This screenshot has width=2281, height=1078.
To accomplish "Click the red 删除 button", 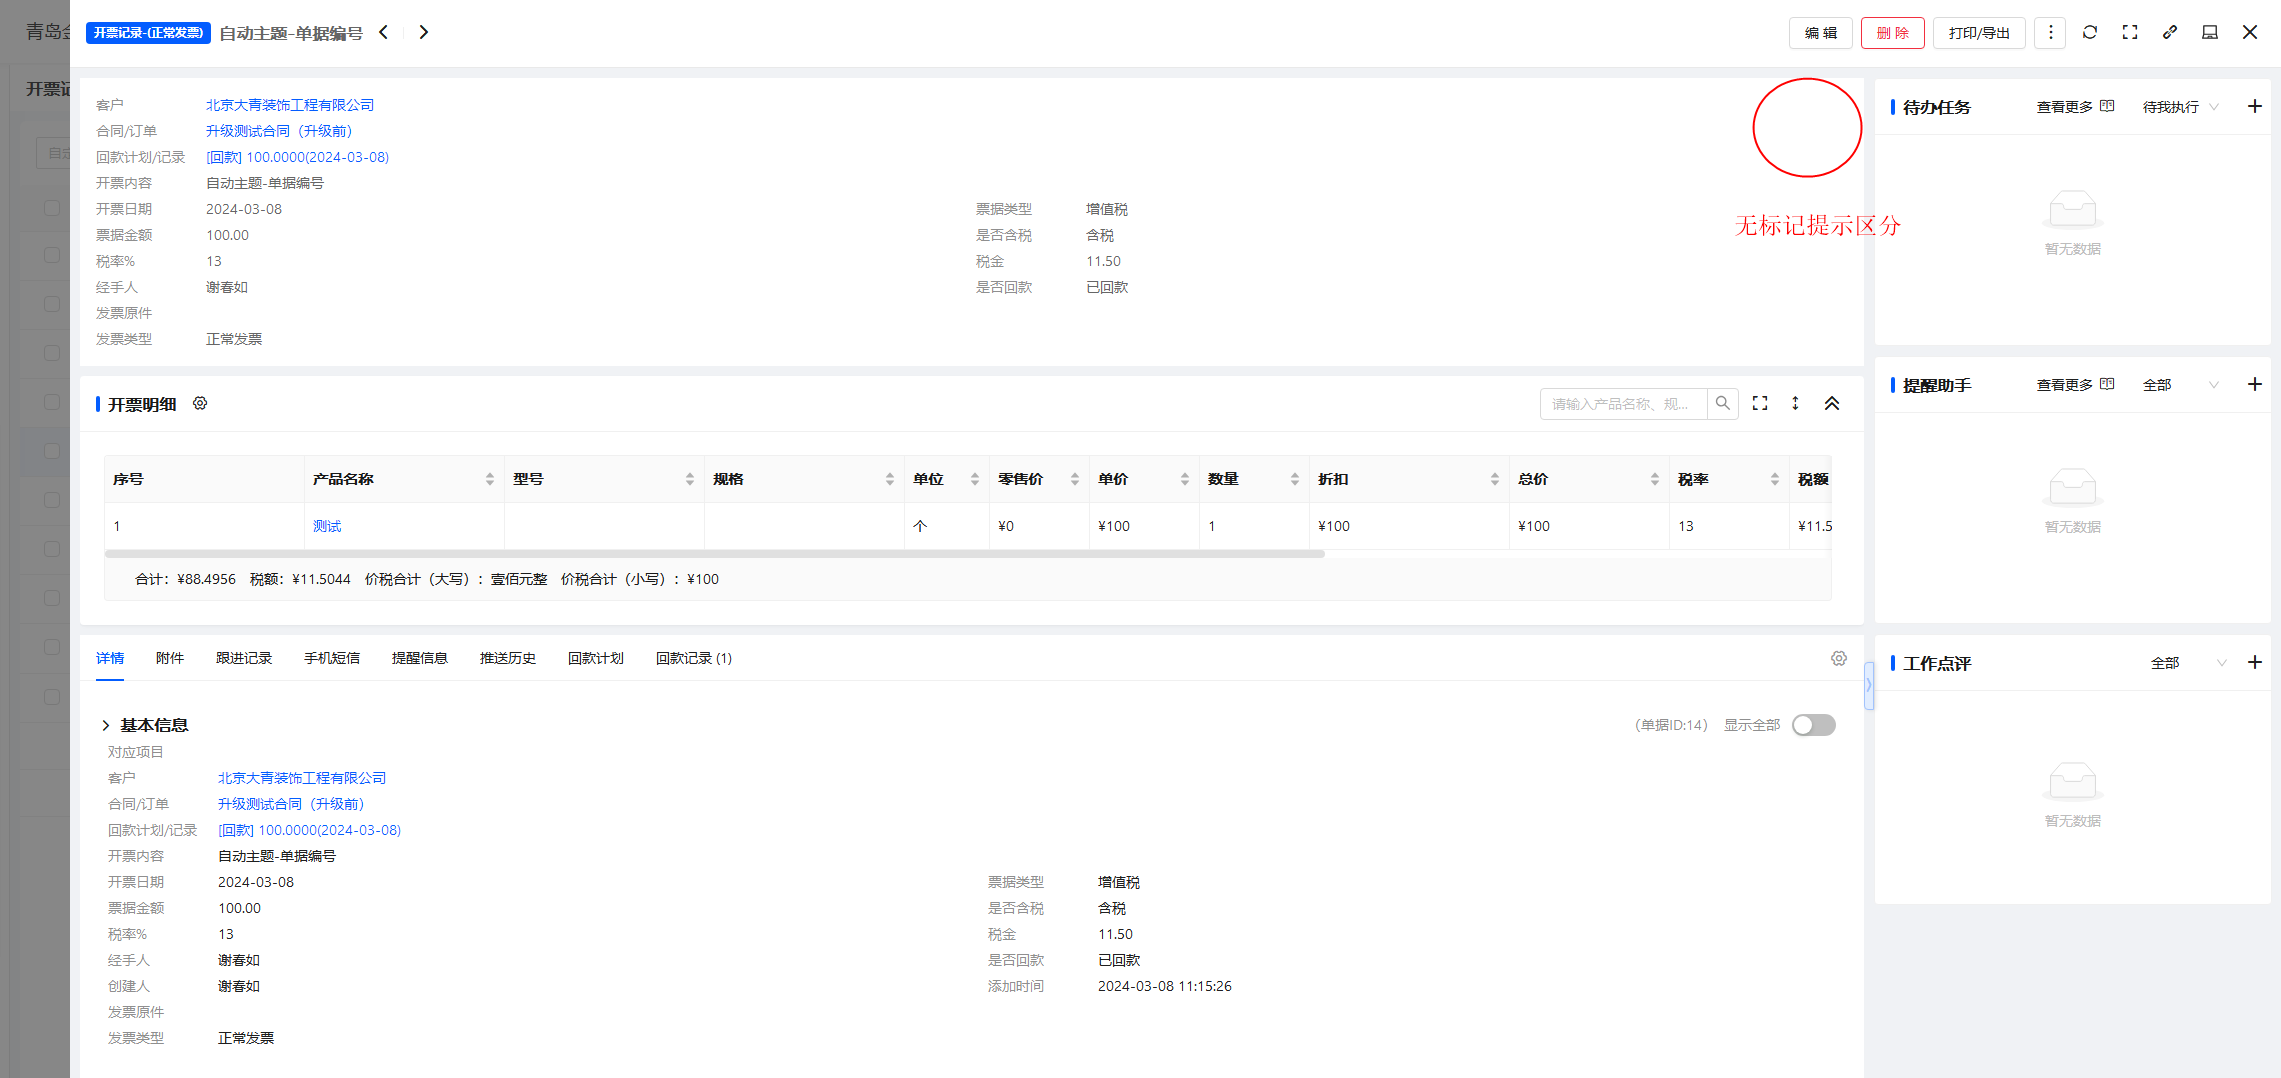I will click(1893, 33).
